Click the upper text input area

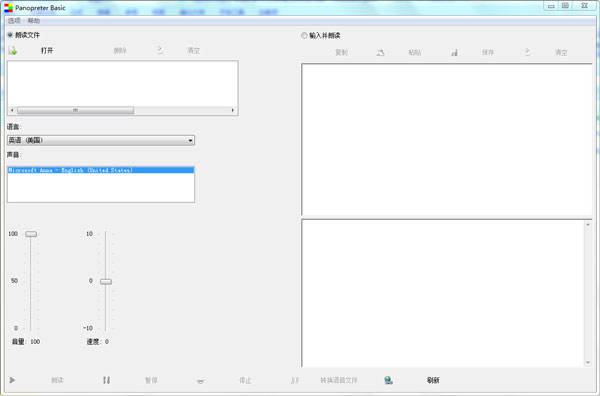(x=447, y=139)
